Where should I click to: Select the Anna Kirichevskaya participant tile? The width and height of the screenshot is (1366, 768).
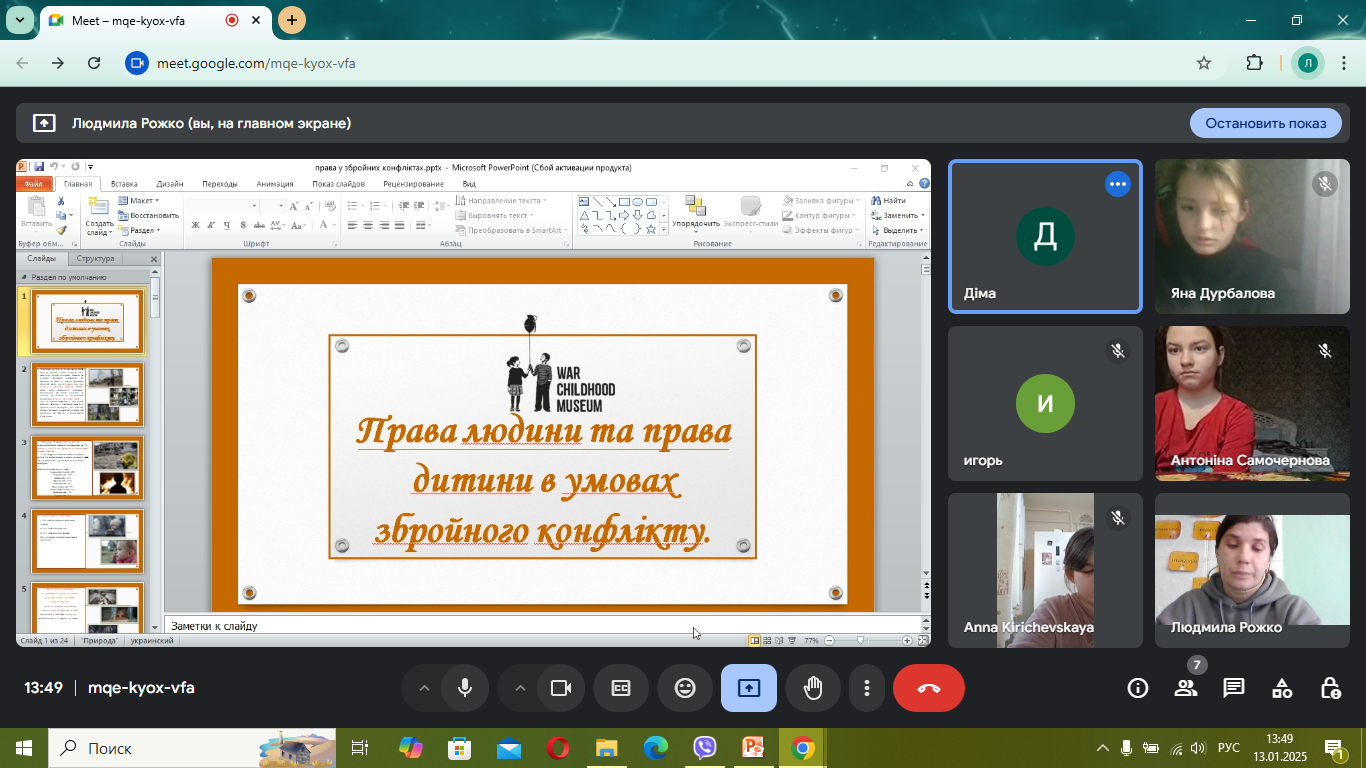(x=1045, y=570)
